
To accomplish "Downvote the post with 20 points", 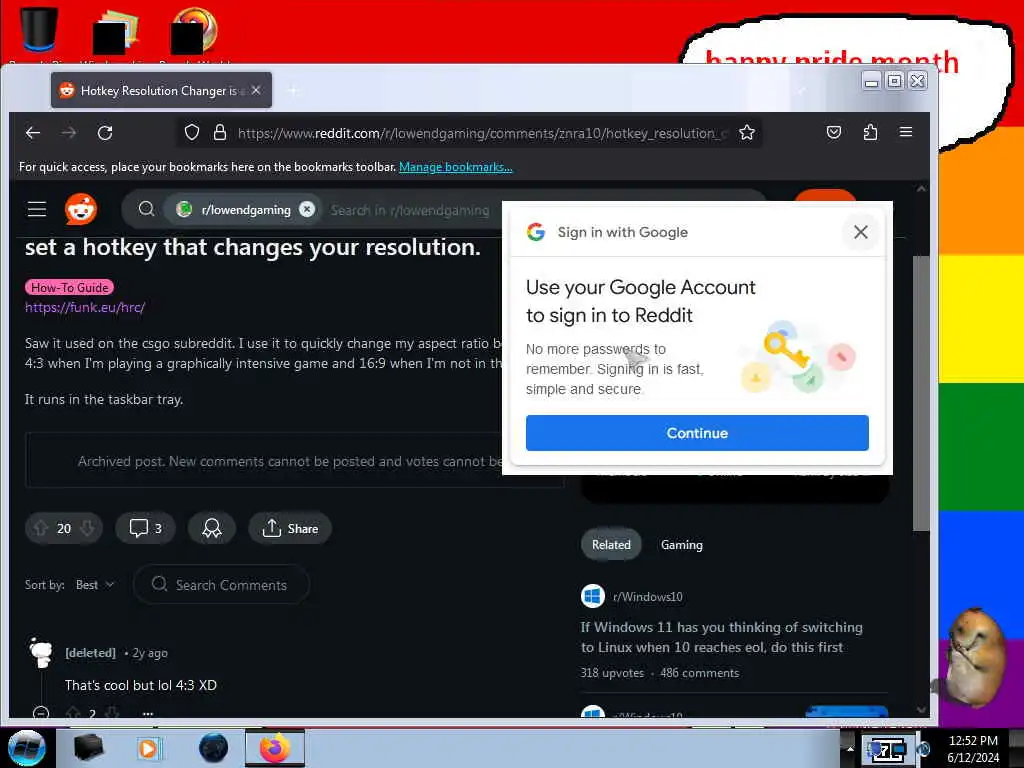I will click(x=87, y=528).
